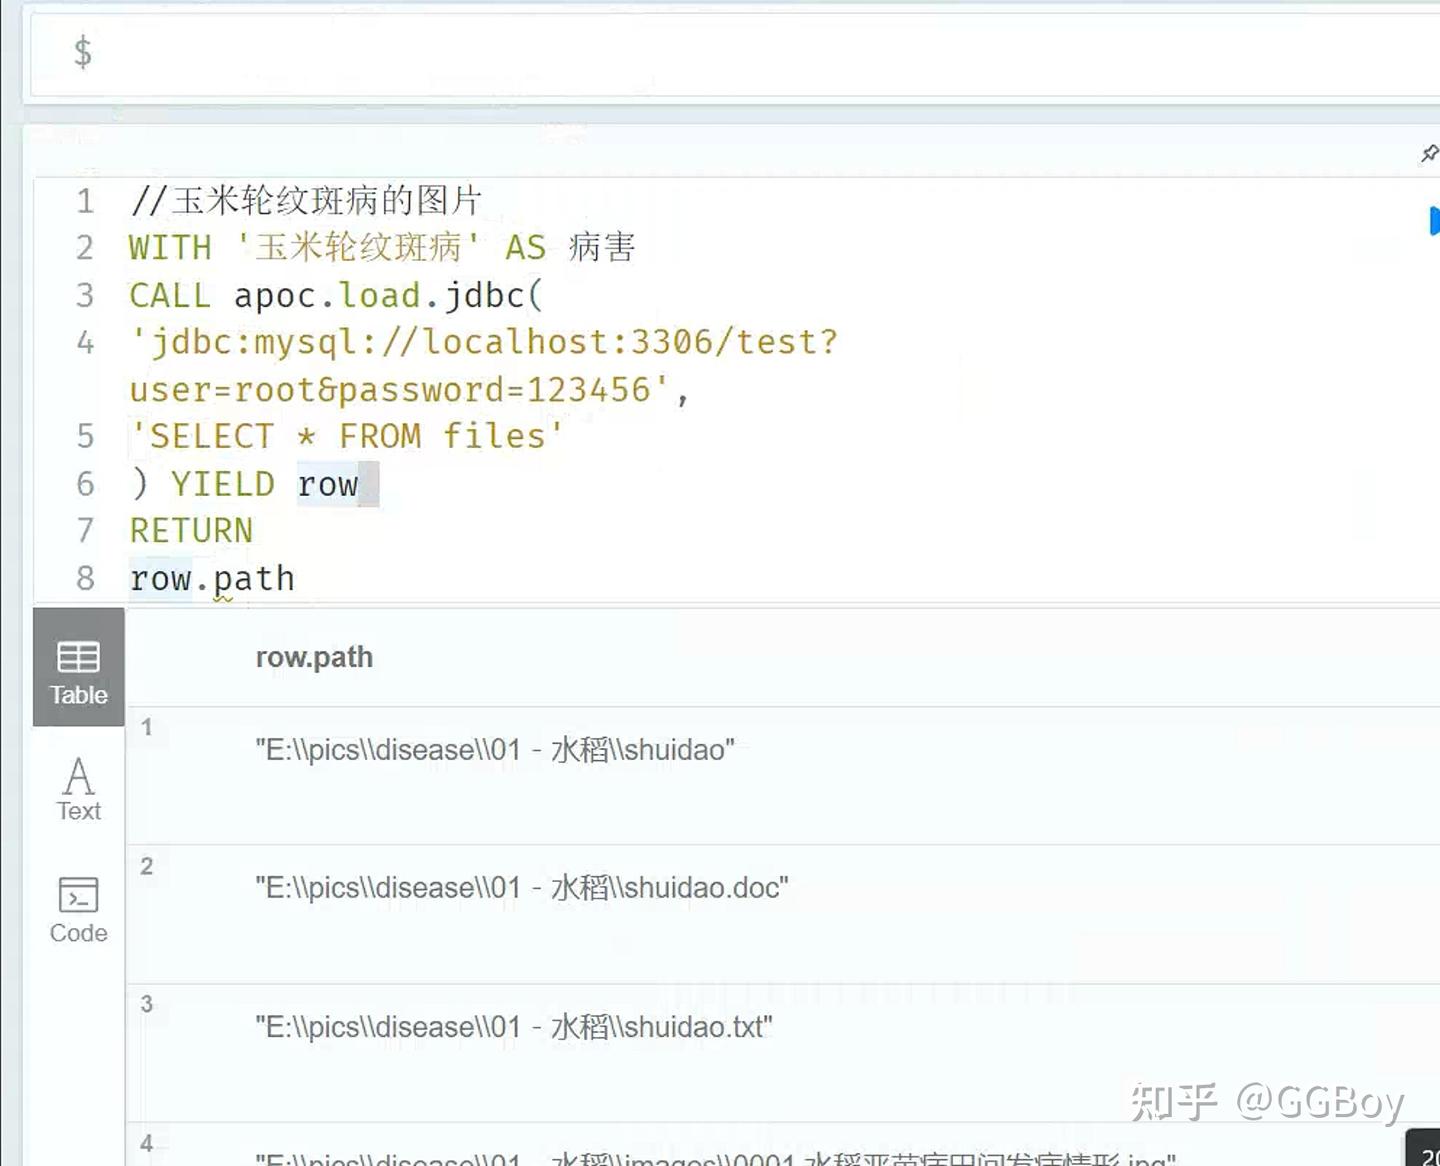The height and width of the screenshot is (1166, 1440).
Task: Click the table grid icon above 'Table' label
Action: click(77, 655)
